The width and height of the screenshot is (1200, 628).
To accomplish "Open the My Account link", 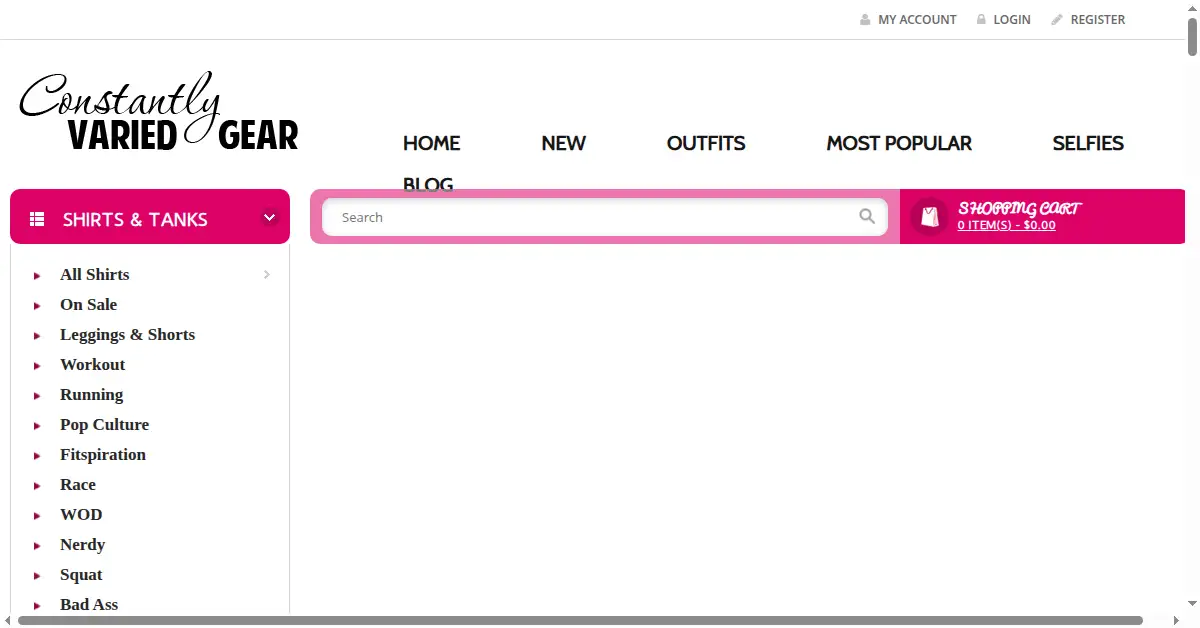I will pos(917,20).
